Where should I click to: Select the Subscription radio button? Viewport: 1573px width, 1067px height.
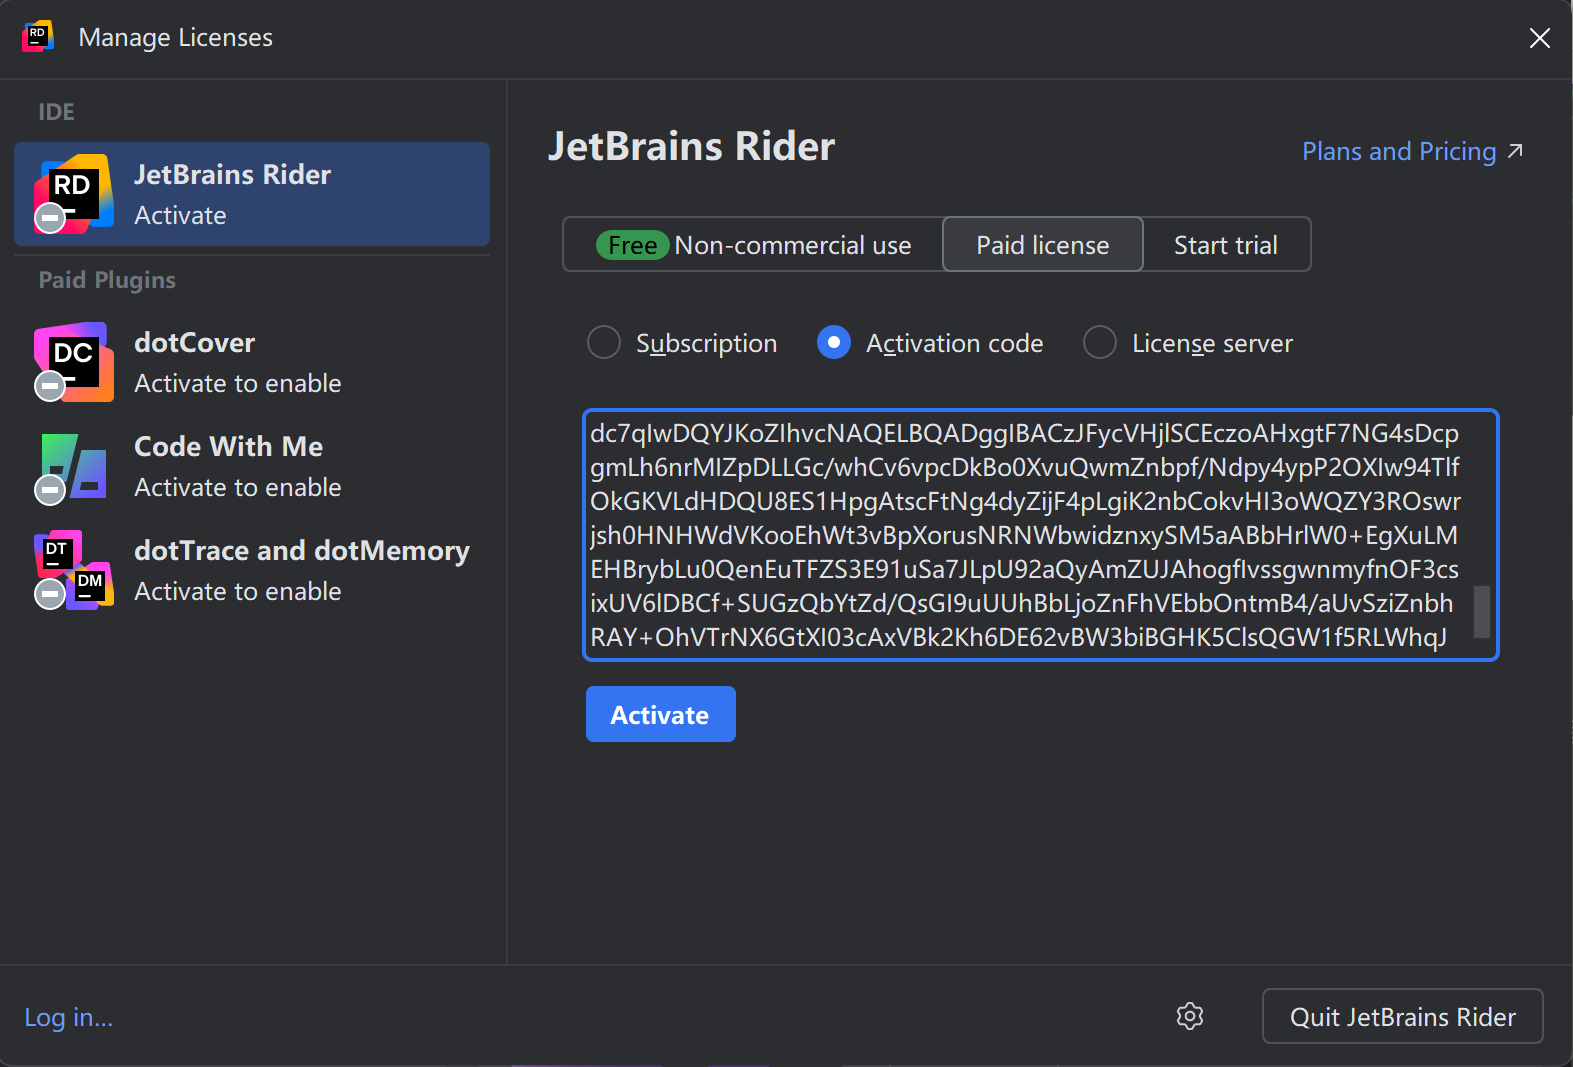[604, 343]
